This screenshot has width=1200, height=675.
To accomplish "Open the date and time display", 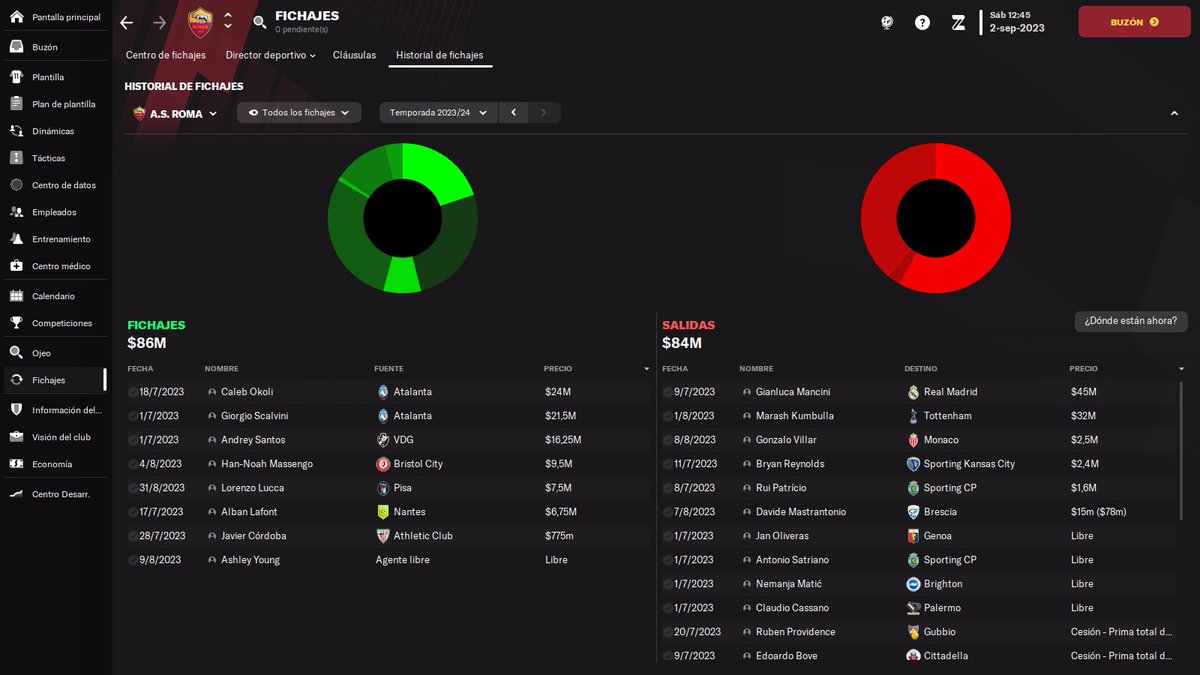I will pos(1017,22).
